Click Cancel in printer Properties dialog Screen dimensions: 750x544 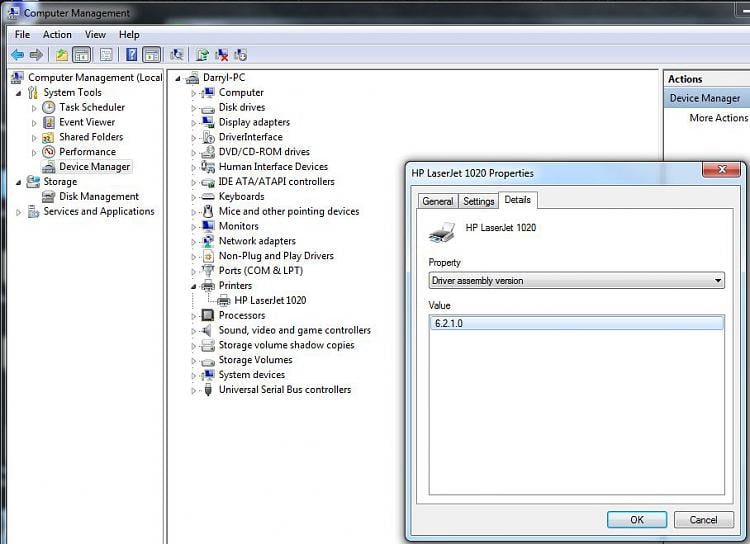pos(703,520)
